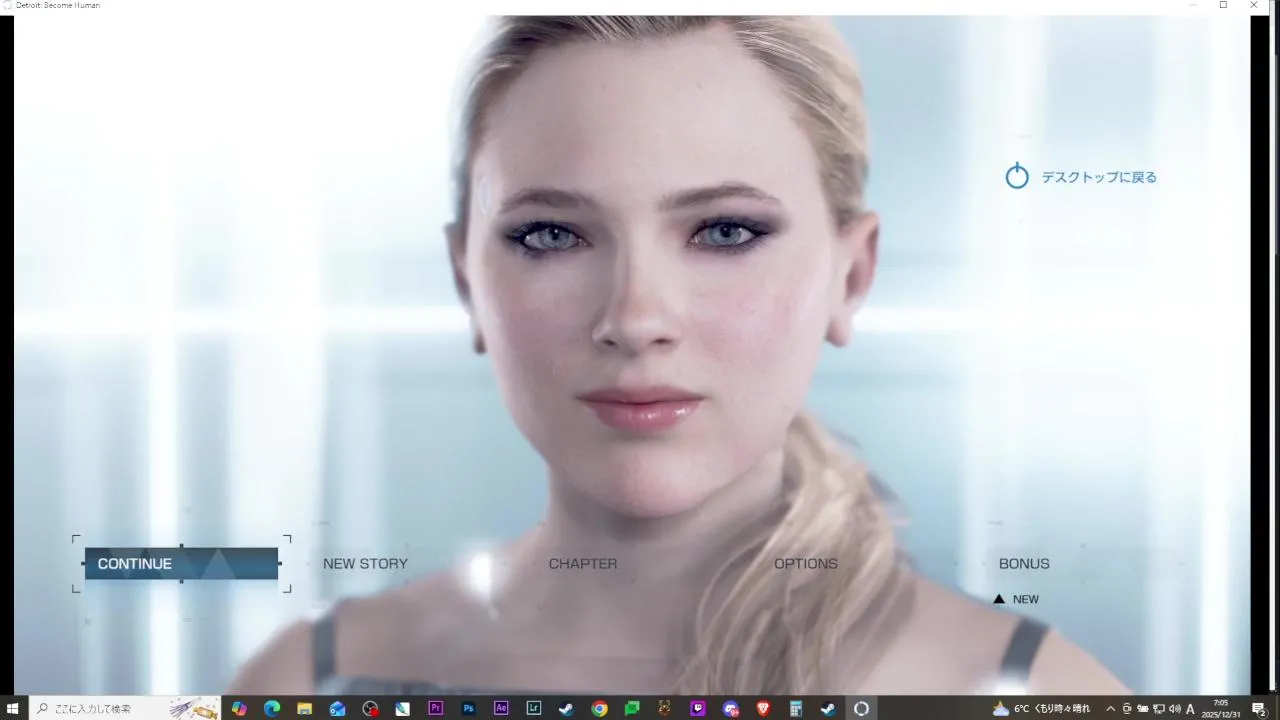
Task: Expand hidden system tray icons
Action: coord(1110,709)
